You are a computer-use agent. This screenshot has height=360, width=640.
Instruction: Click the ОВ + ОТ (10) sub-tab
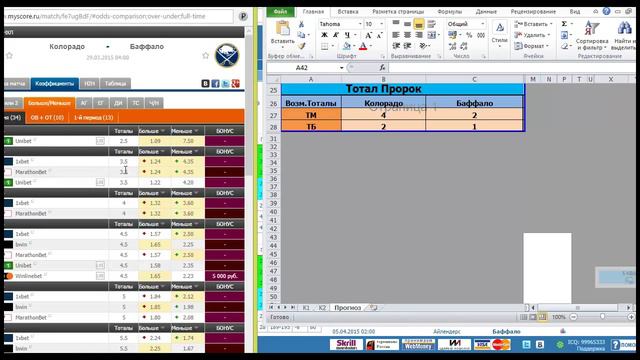point(47,118)
